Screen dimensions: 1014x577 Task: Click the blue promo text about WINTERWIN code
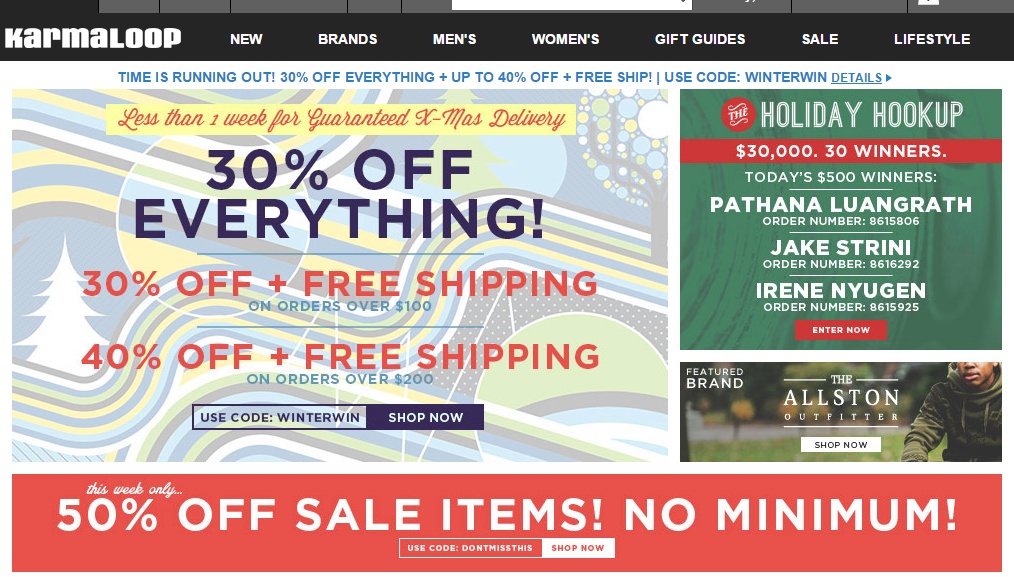tap(472, 78)
